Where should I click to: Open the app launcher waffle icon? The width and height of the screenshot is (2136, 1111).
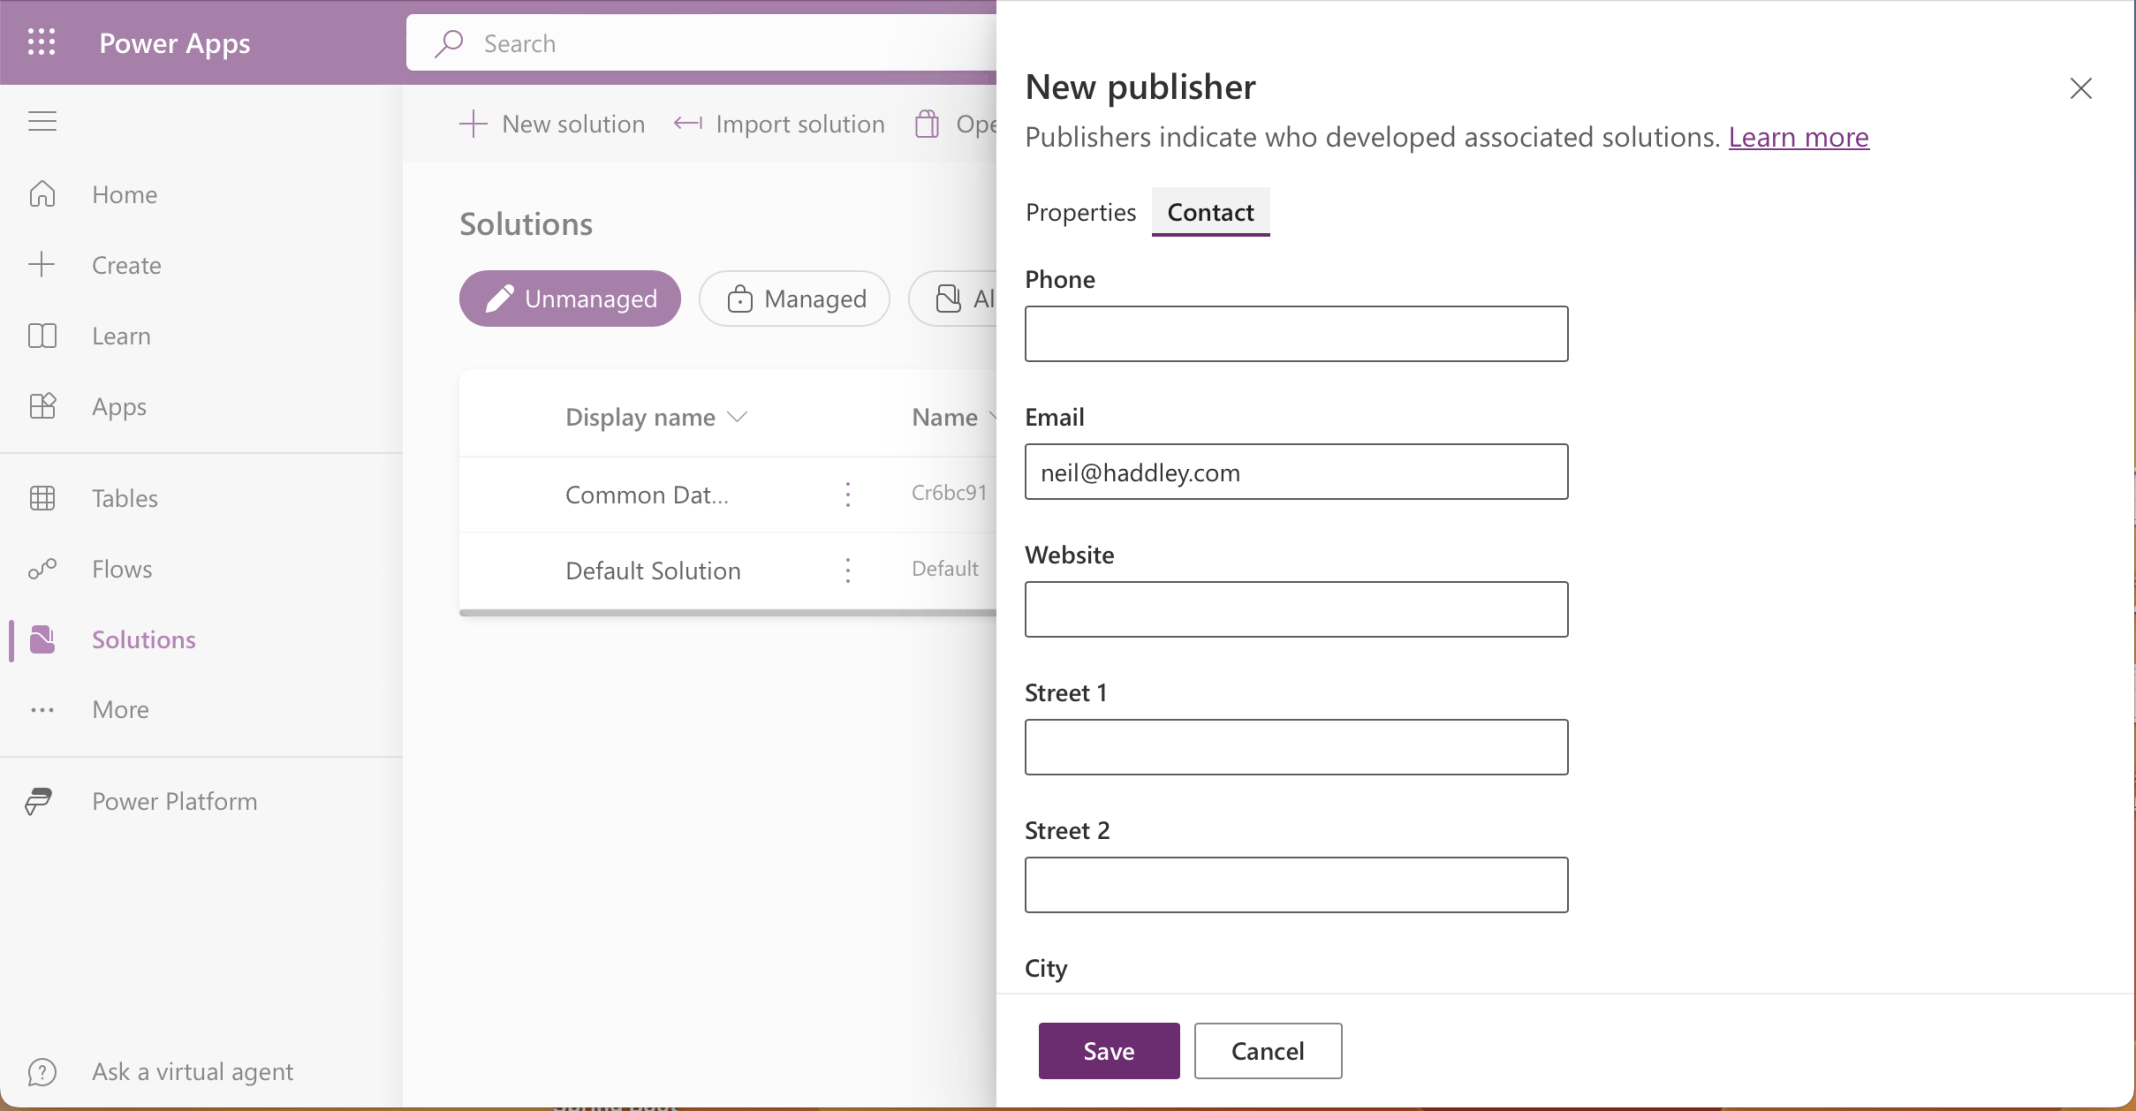[x=41, y=42]
